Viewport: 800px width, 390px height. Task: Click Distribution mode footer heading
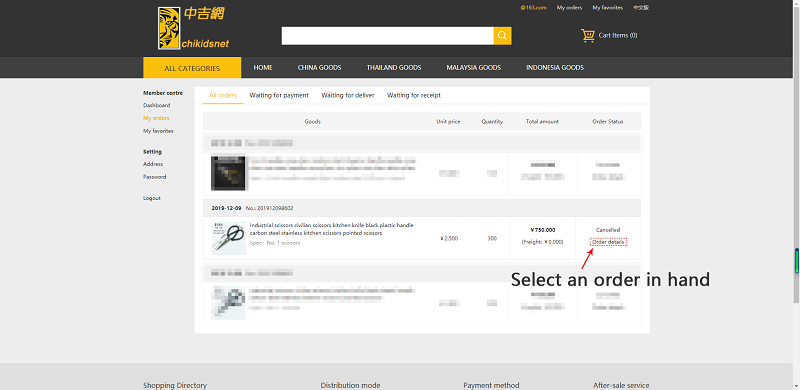click(351, 385)
